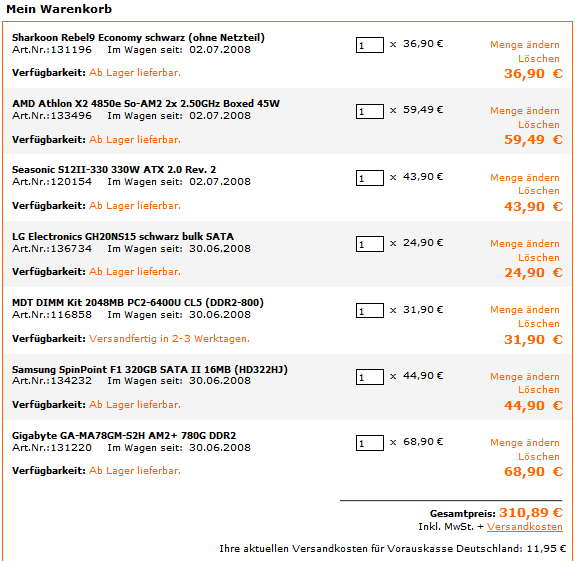The height and width of the screenshot is (561, 575).
Task: Delete the MDT DIMM Kit 2048MB item
Action: coord(539,324)
